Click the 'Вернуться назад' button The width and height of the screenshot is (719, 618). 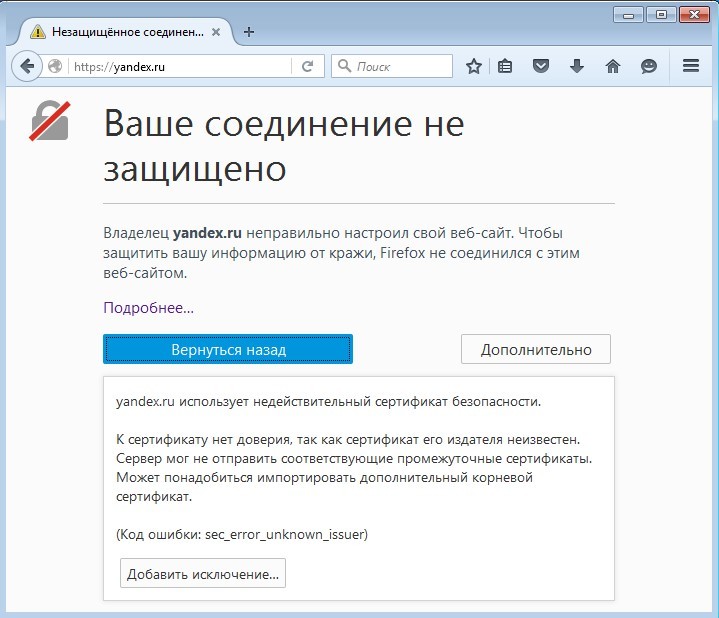coord(228,349)
